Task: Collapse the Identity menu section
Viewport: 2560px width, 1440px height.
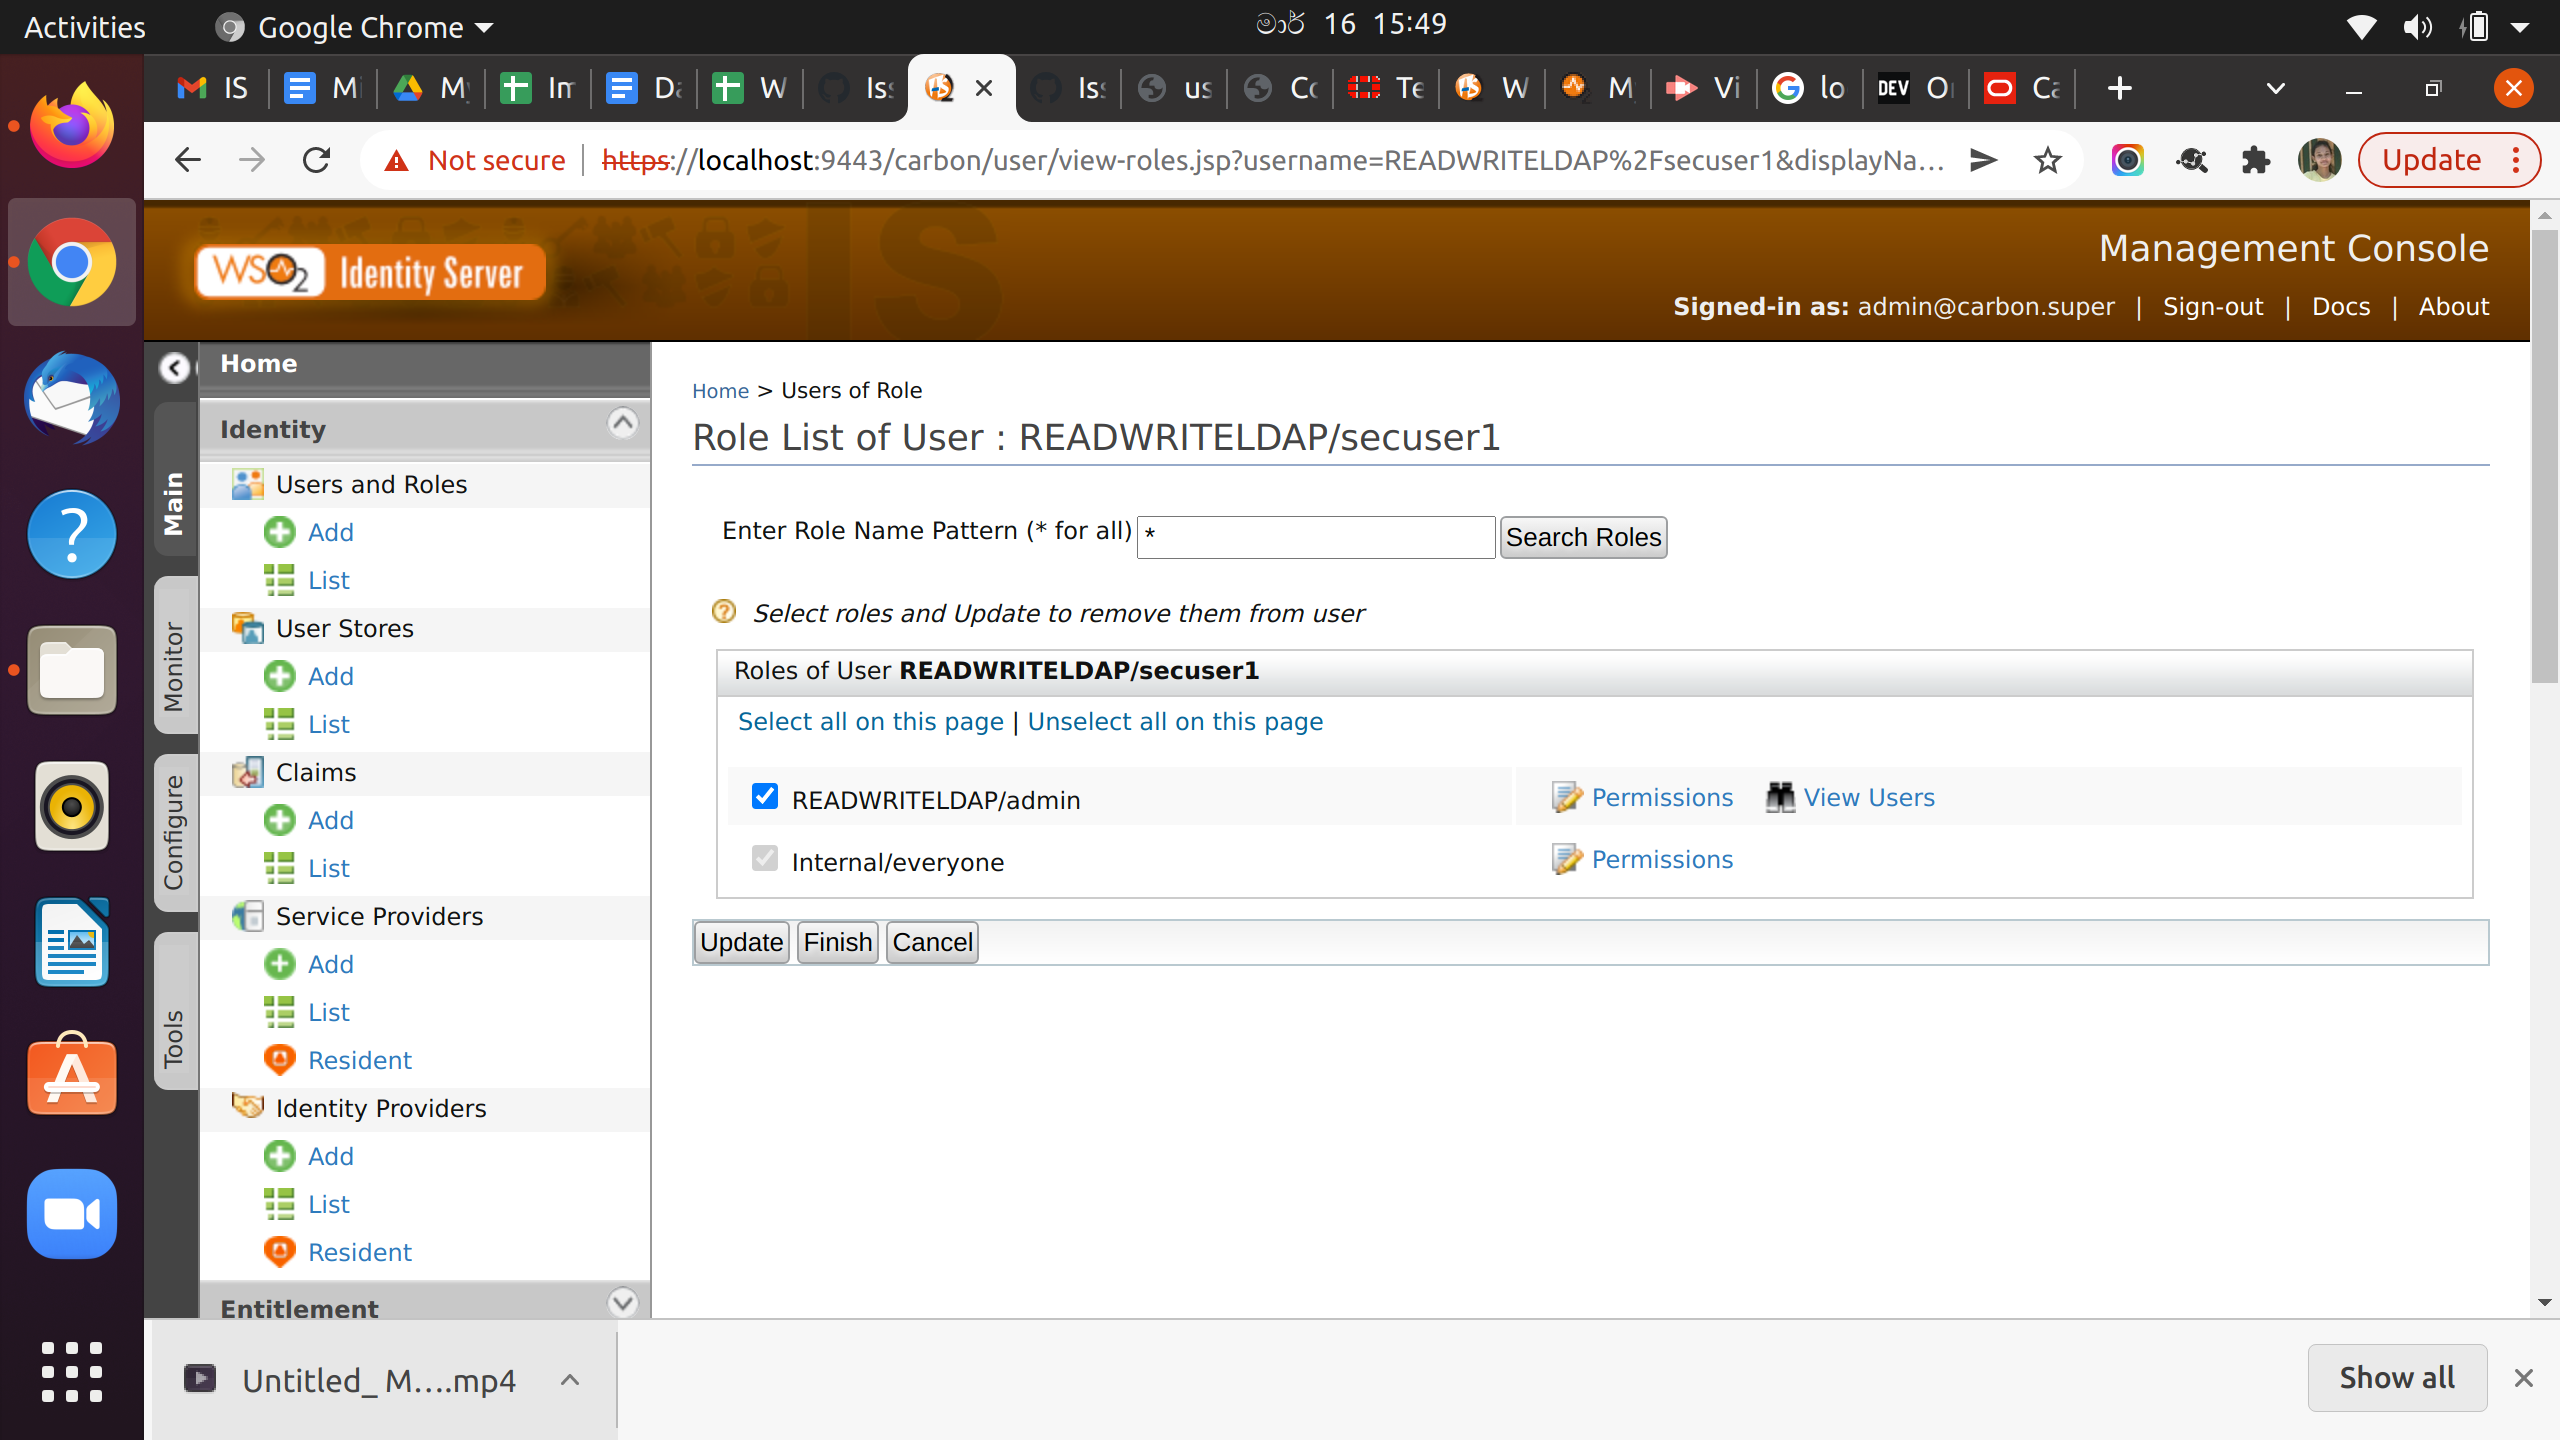Action: tap(622, 424)
